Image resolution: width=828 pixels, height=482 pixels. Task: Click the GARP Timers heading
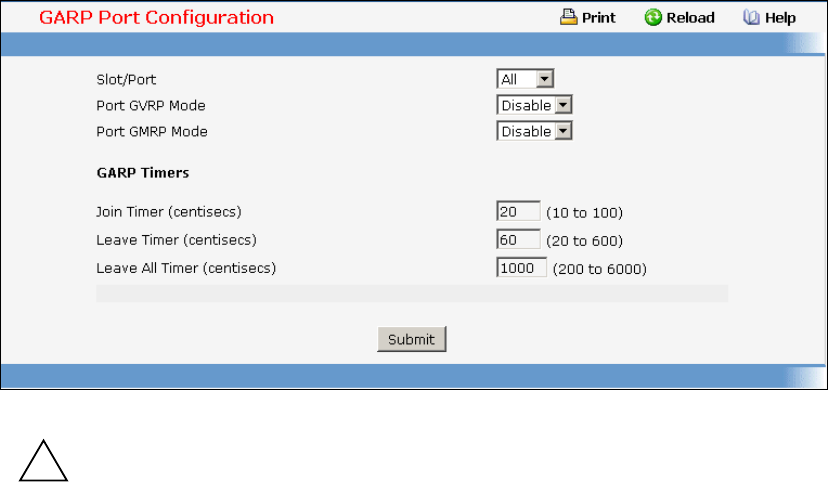(x=143, y=173)
